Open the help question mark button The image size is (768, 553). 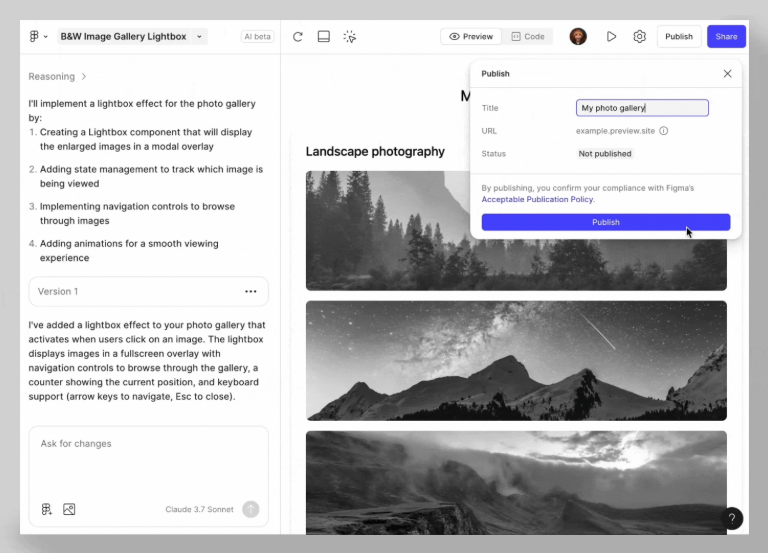[x=732, y=518]
